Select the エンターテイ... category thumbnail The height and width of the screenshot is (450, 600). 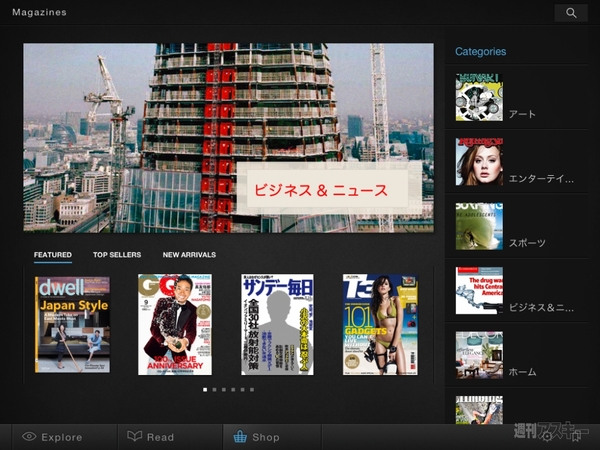tap(479, 162)
